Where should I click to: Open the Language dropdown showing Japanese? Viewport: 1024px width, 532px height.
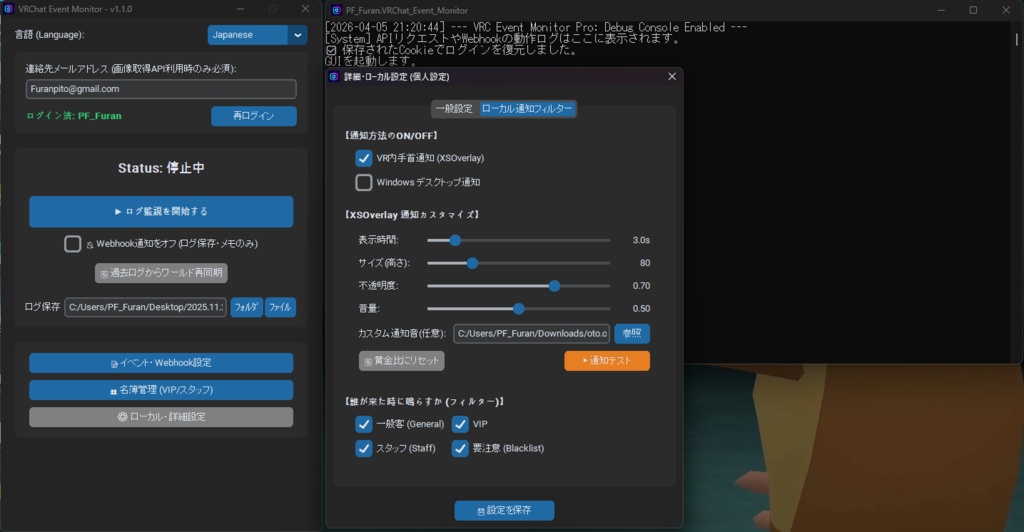(x=257, y=35)
